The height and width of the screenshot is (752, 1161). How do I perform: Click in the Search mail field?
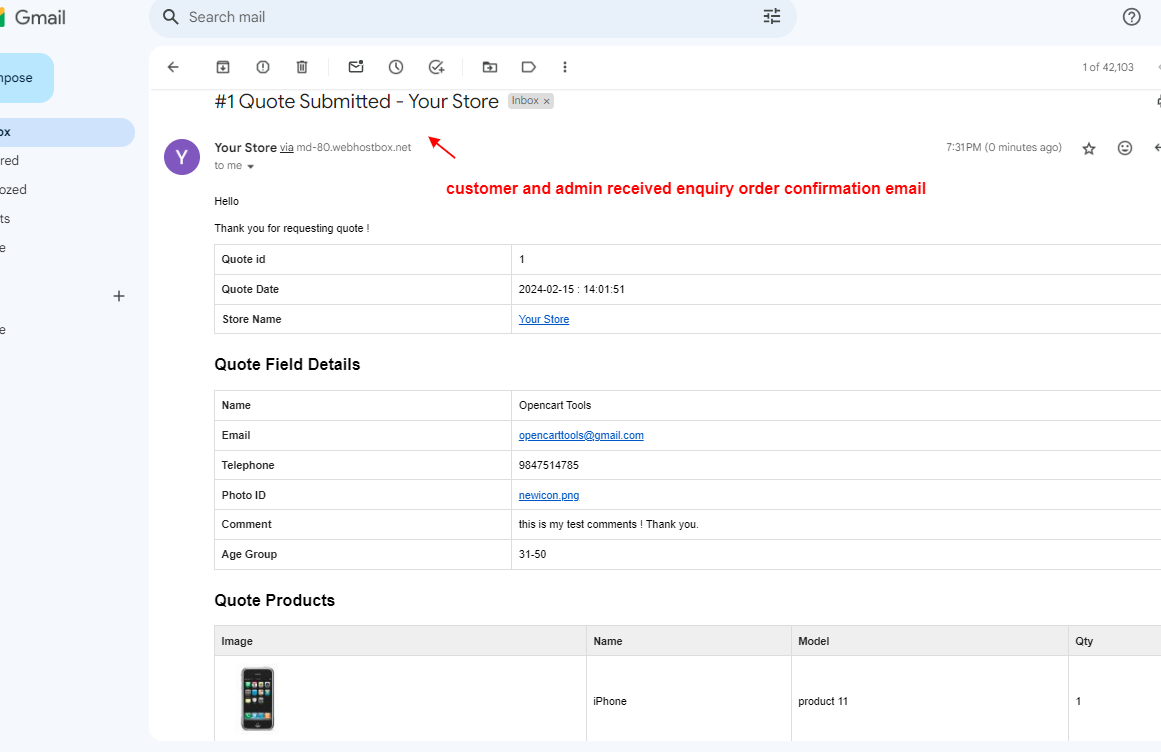450,17
